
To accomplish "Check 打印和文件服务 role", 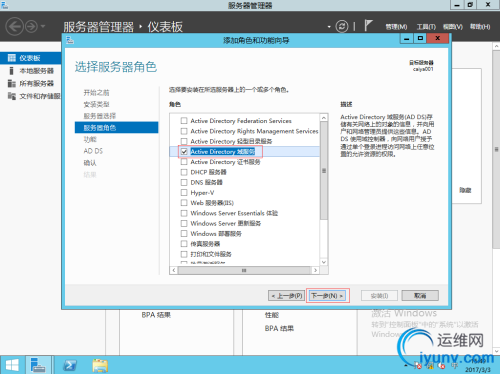I will pos(184,254).
